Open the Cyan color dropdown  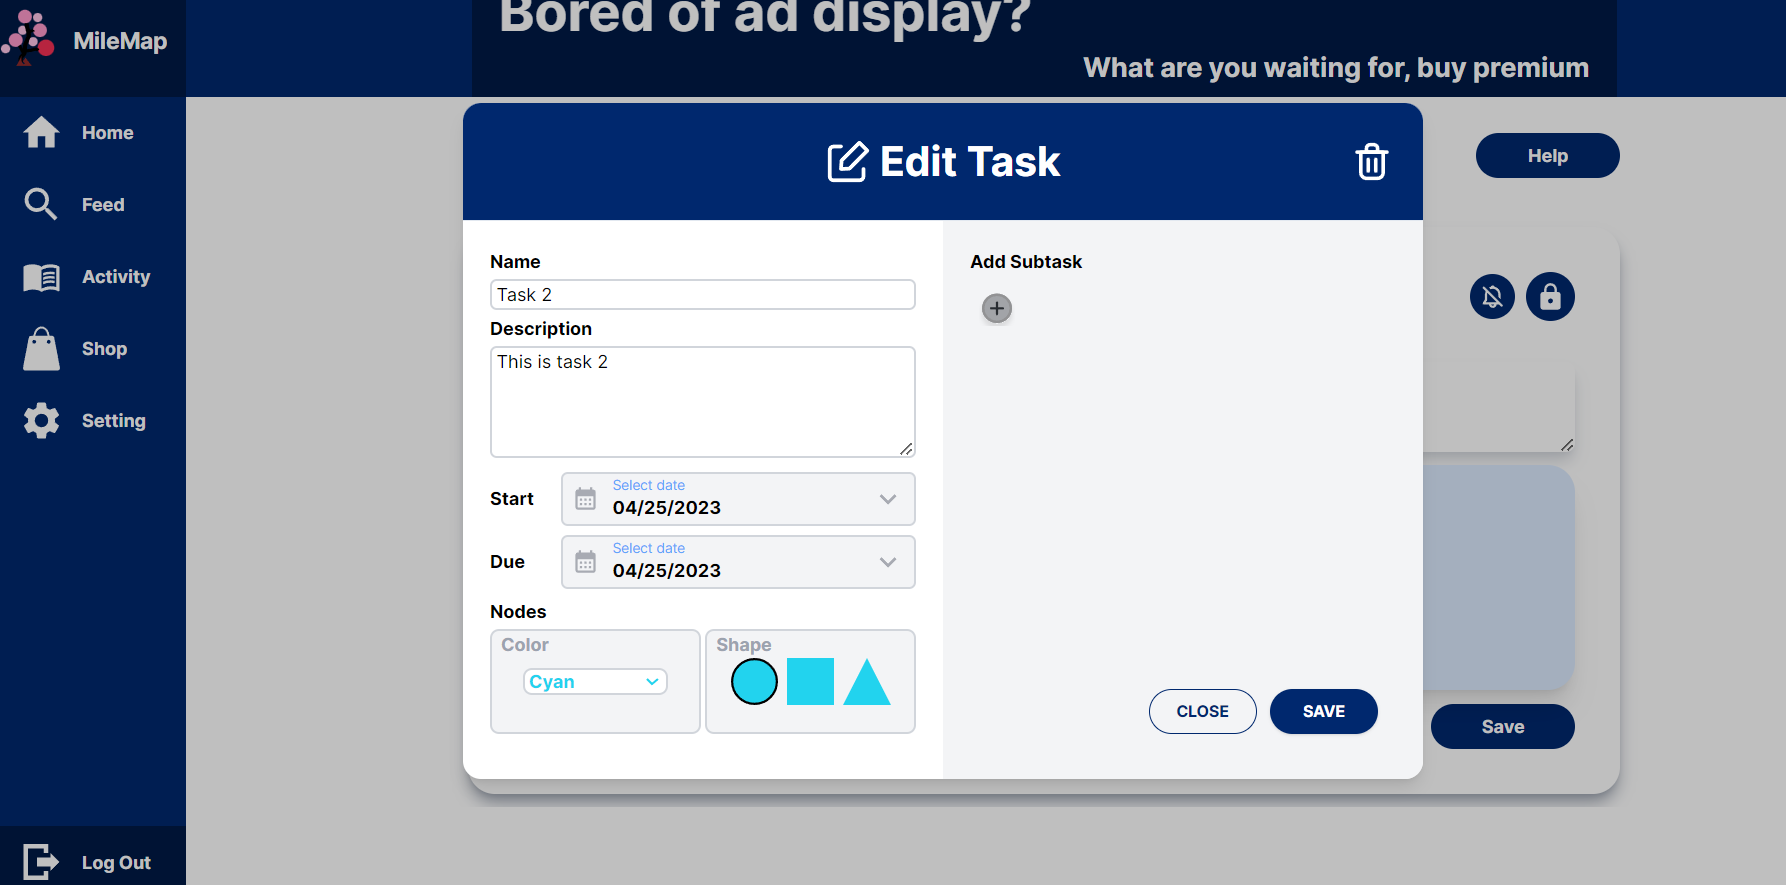point(595,682)
